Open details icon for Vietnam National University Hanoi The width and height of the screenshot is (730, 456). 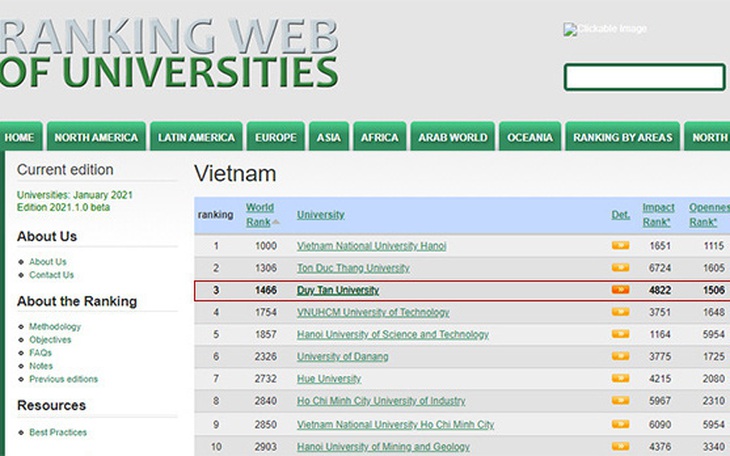[620, 245]
